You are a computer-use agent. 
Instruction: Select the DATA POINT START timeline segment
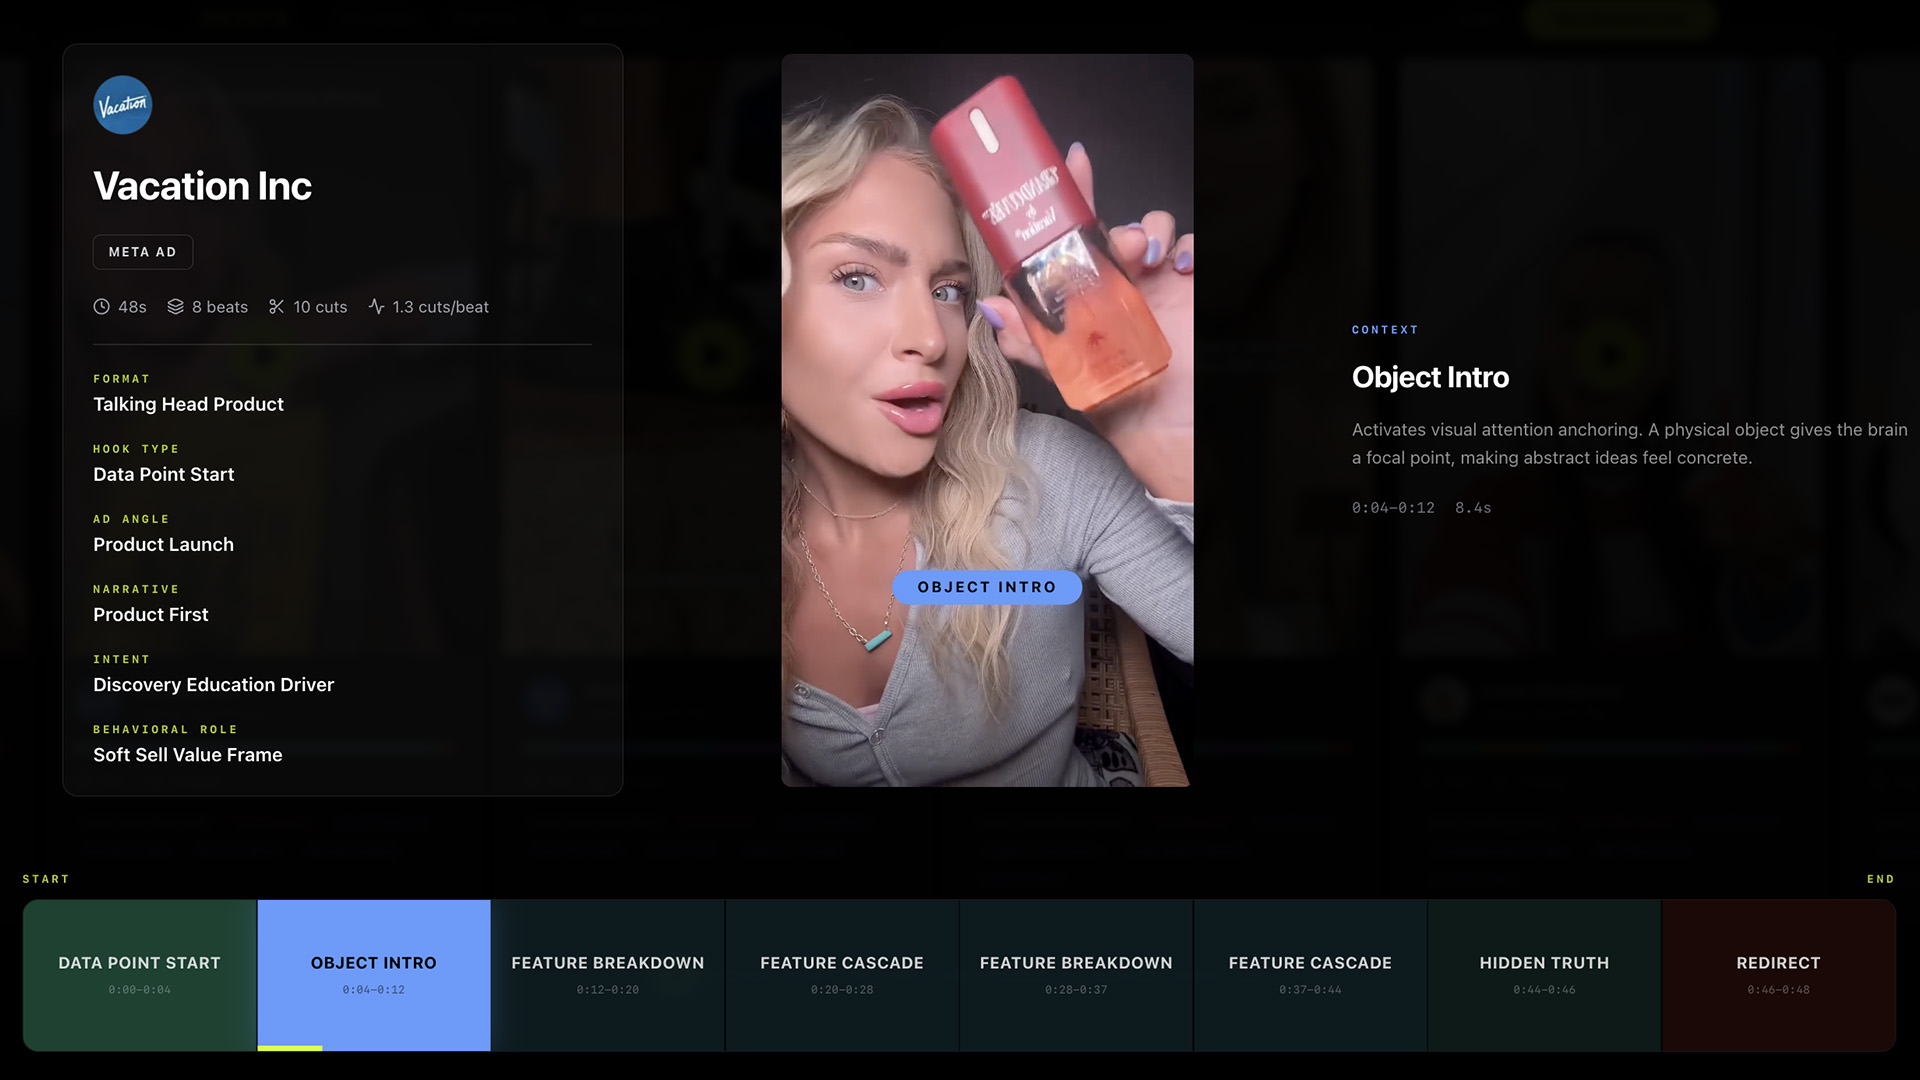139,963
